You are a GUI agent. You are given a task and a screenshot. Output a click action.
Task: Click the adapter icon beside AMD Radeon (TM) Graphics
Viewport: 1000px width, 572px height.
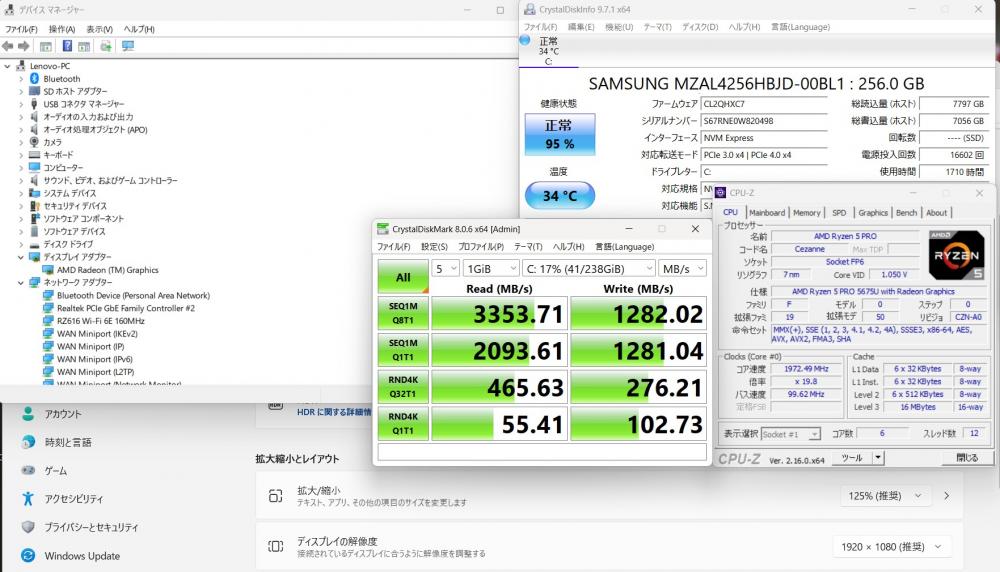coord(48,270)
